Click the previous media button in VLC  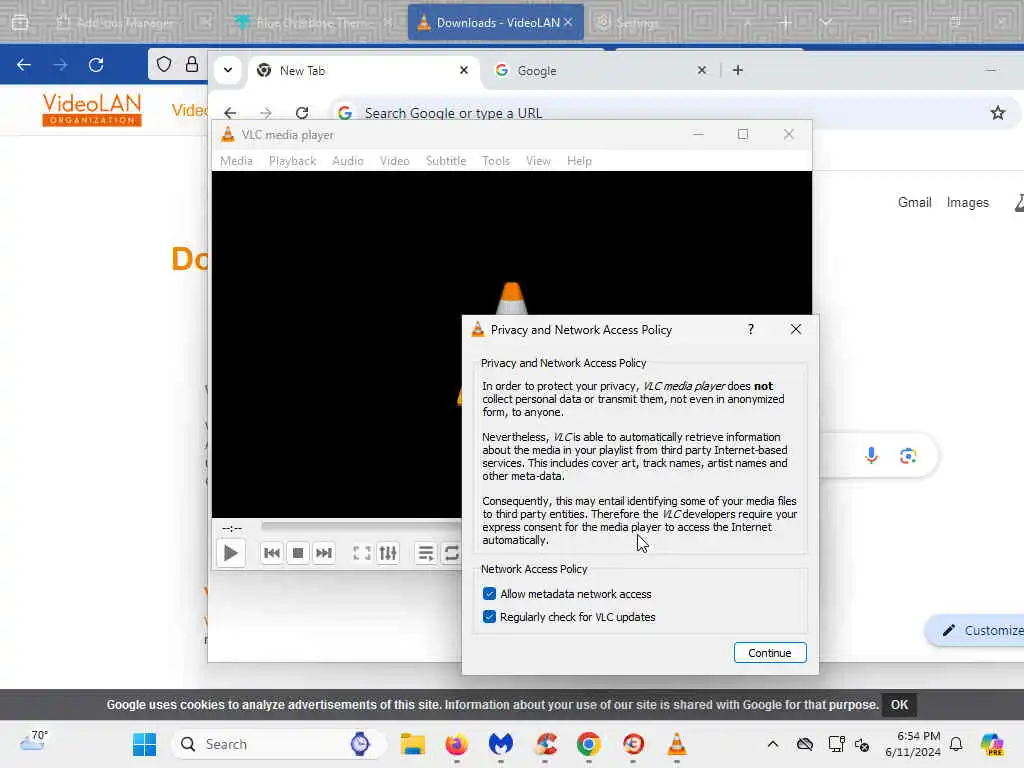[x=272, y=553]
